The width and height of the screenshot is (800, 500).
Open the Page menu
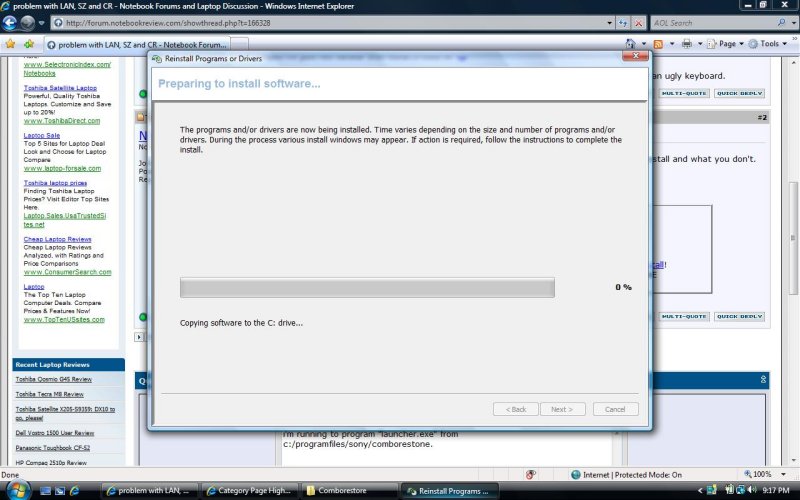coord(726,44)
